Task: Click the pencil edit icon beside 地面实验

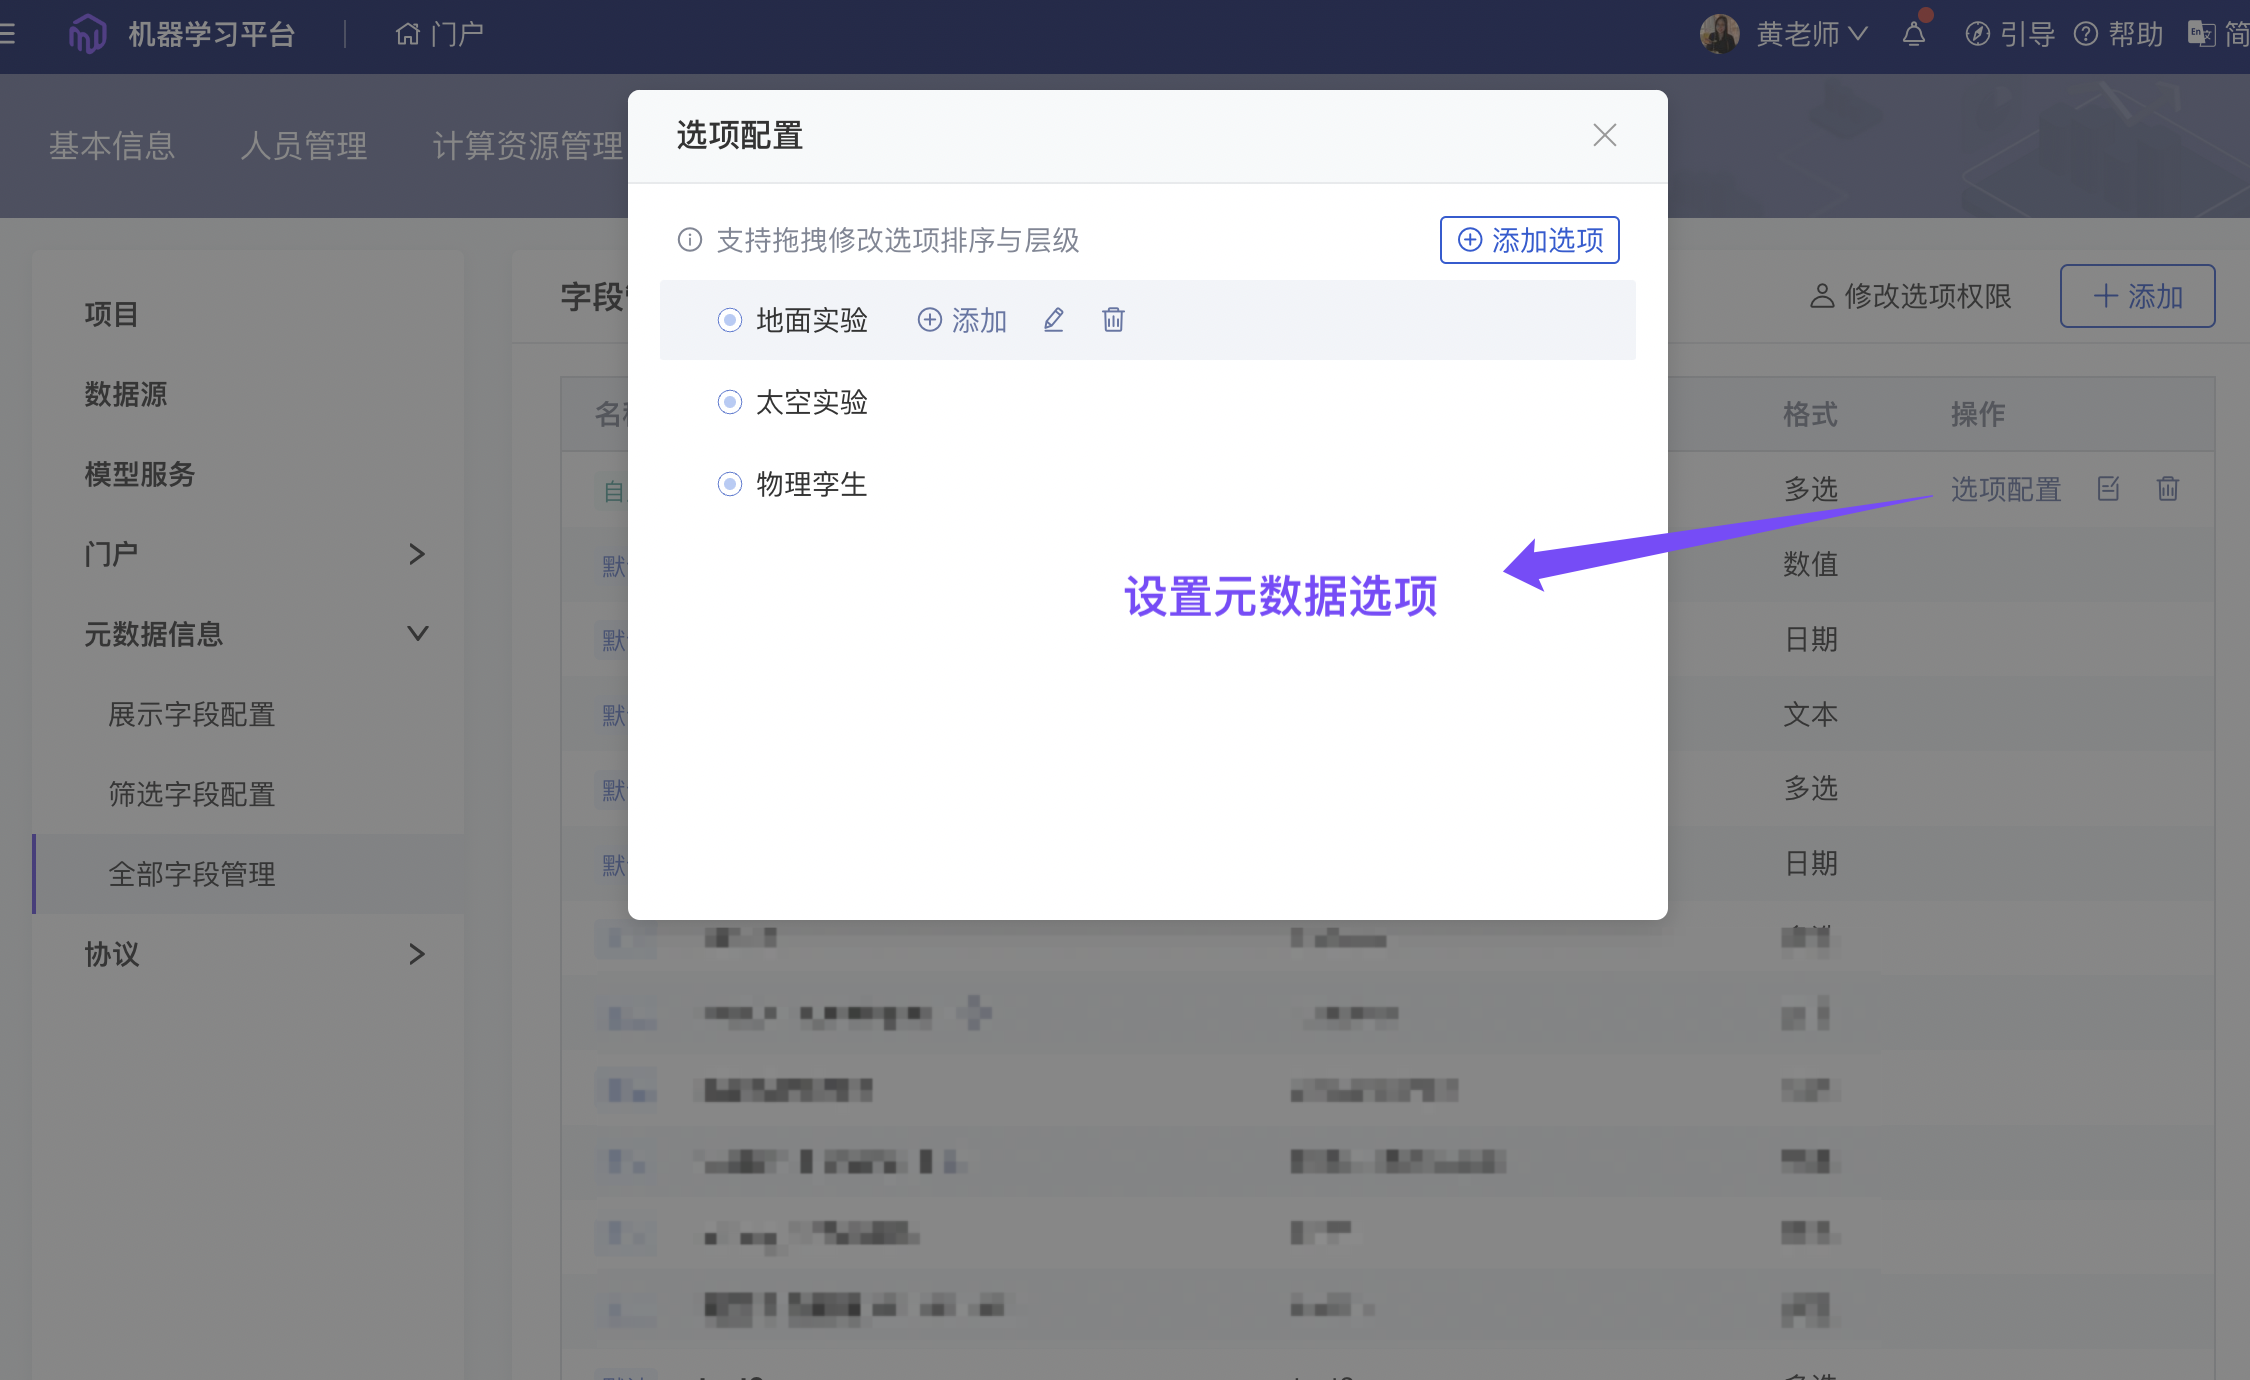Action: (1053, 320)
